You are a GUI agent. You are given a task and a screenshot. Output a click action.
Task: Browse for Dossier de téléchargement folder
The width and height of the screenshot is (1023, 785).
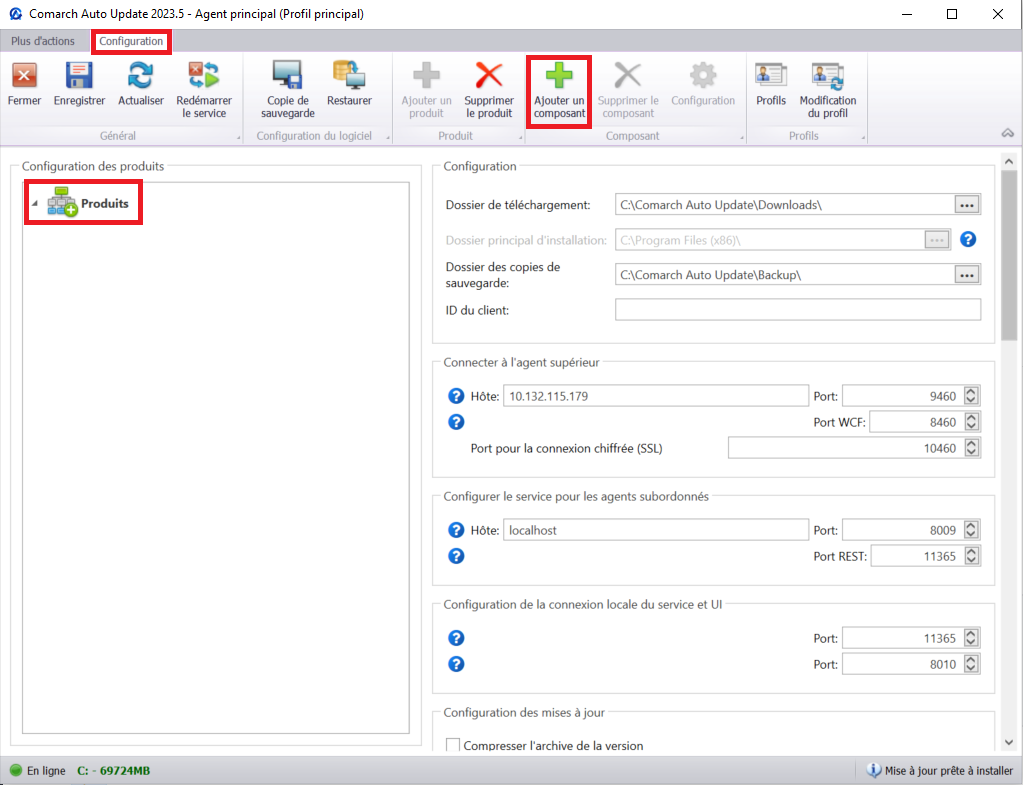[967, 205]
